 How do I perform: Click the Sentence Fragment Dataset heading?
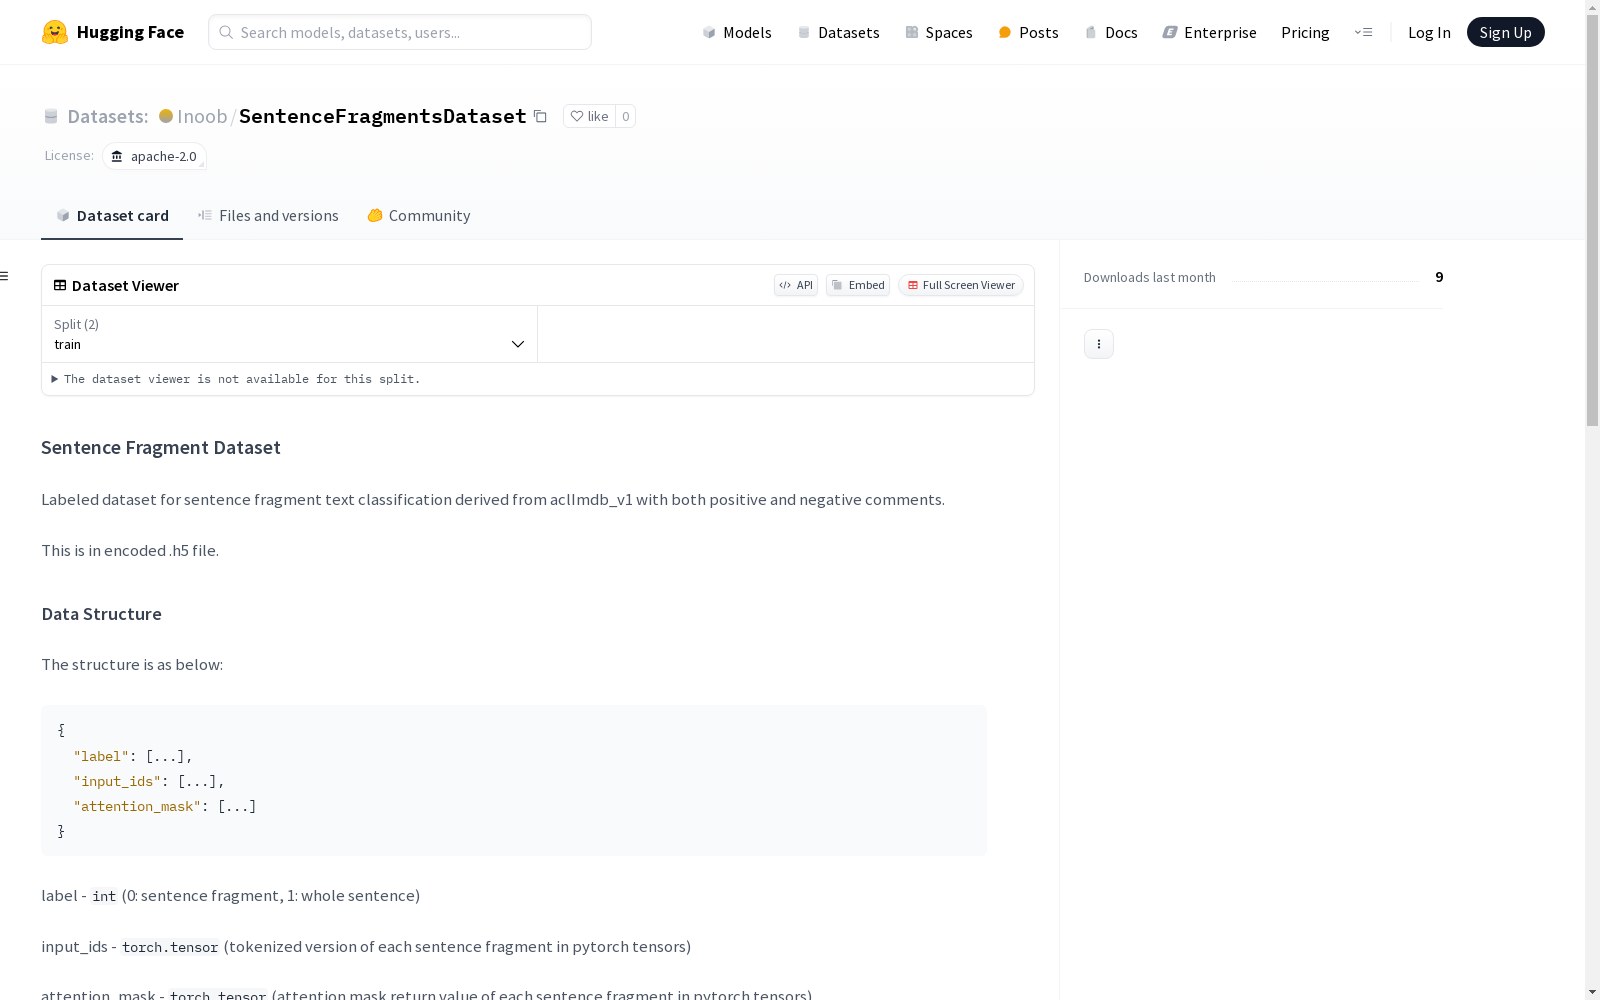point(161,447)
